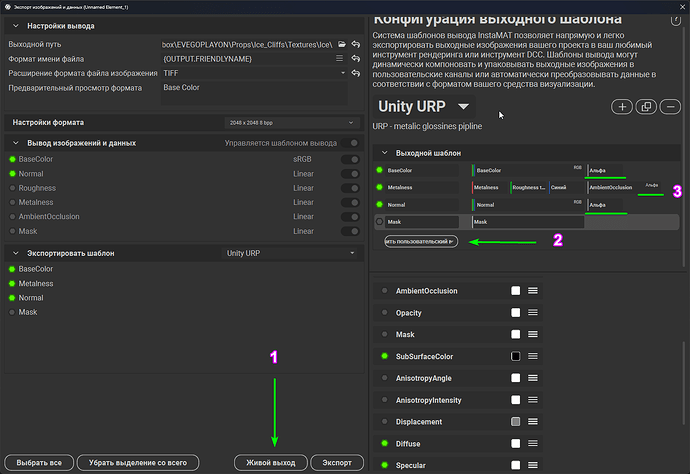Toggle the Mask row radio in output template
This screenshot has width=690, height=474.
pos(380,221)
